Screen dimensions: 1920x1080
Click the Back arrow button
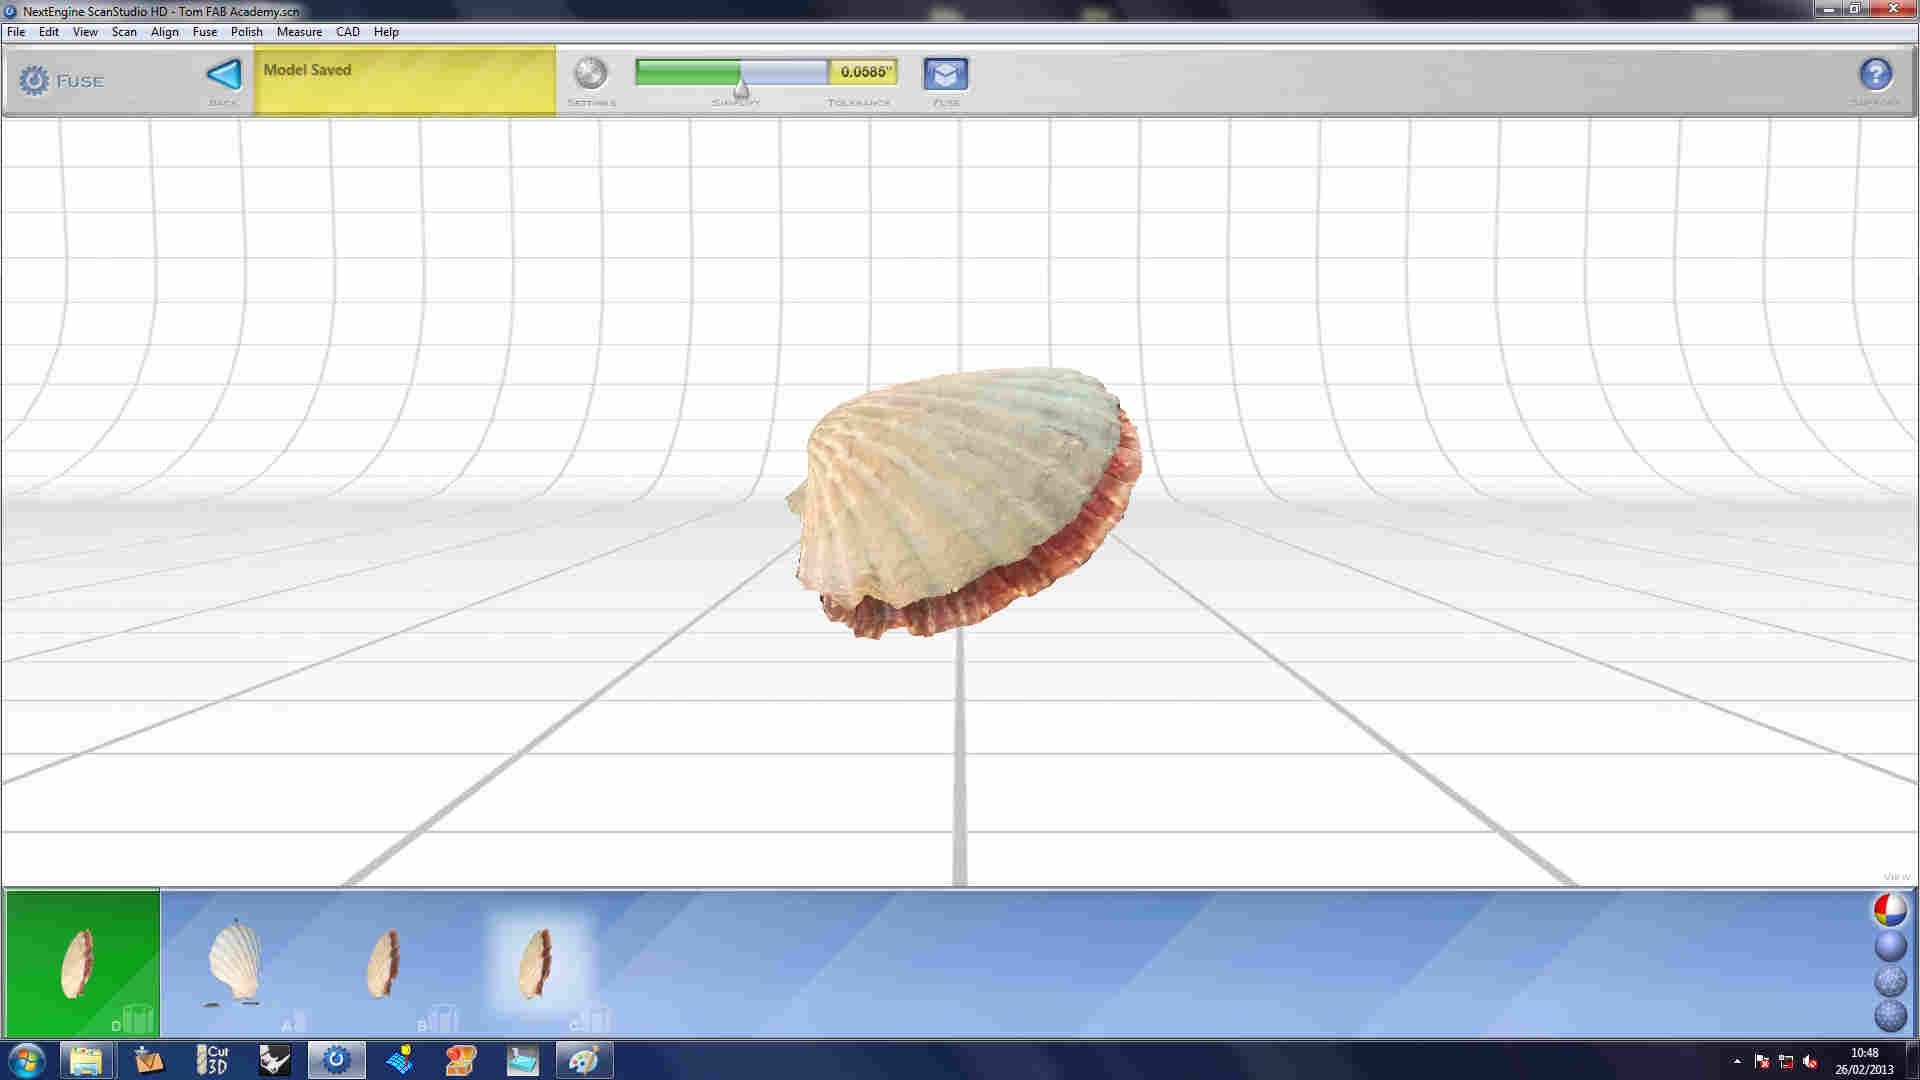[x=223, y=75]
